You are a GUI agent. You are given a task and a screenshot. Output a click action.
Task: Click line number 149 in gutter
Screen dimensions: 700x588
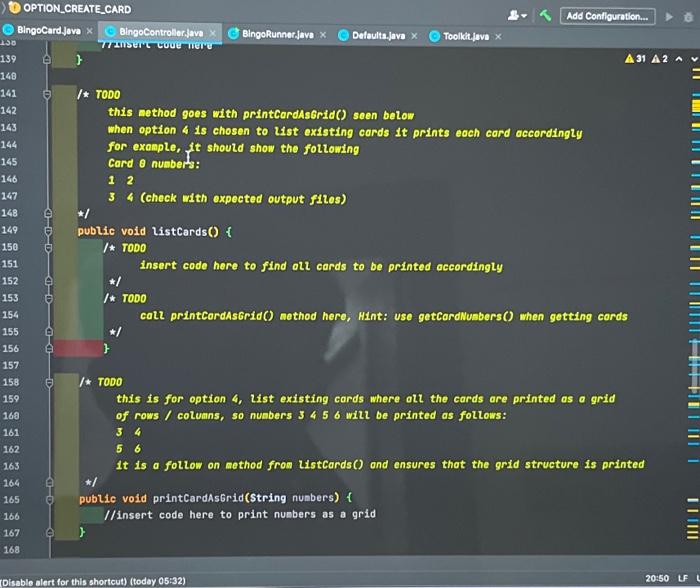9,230
